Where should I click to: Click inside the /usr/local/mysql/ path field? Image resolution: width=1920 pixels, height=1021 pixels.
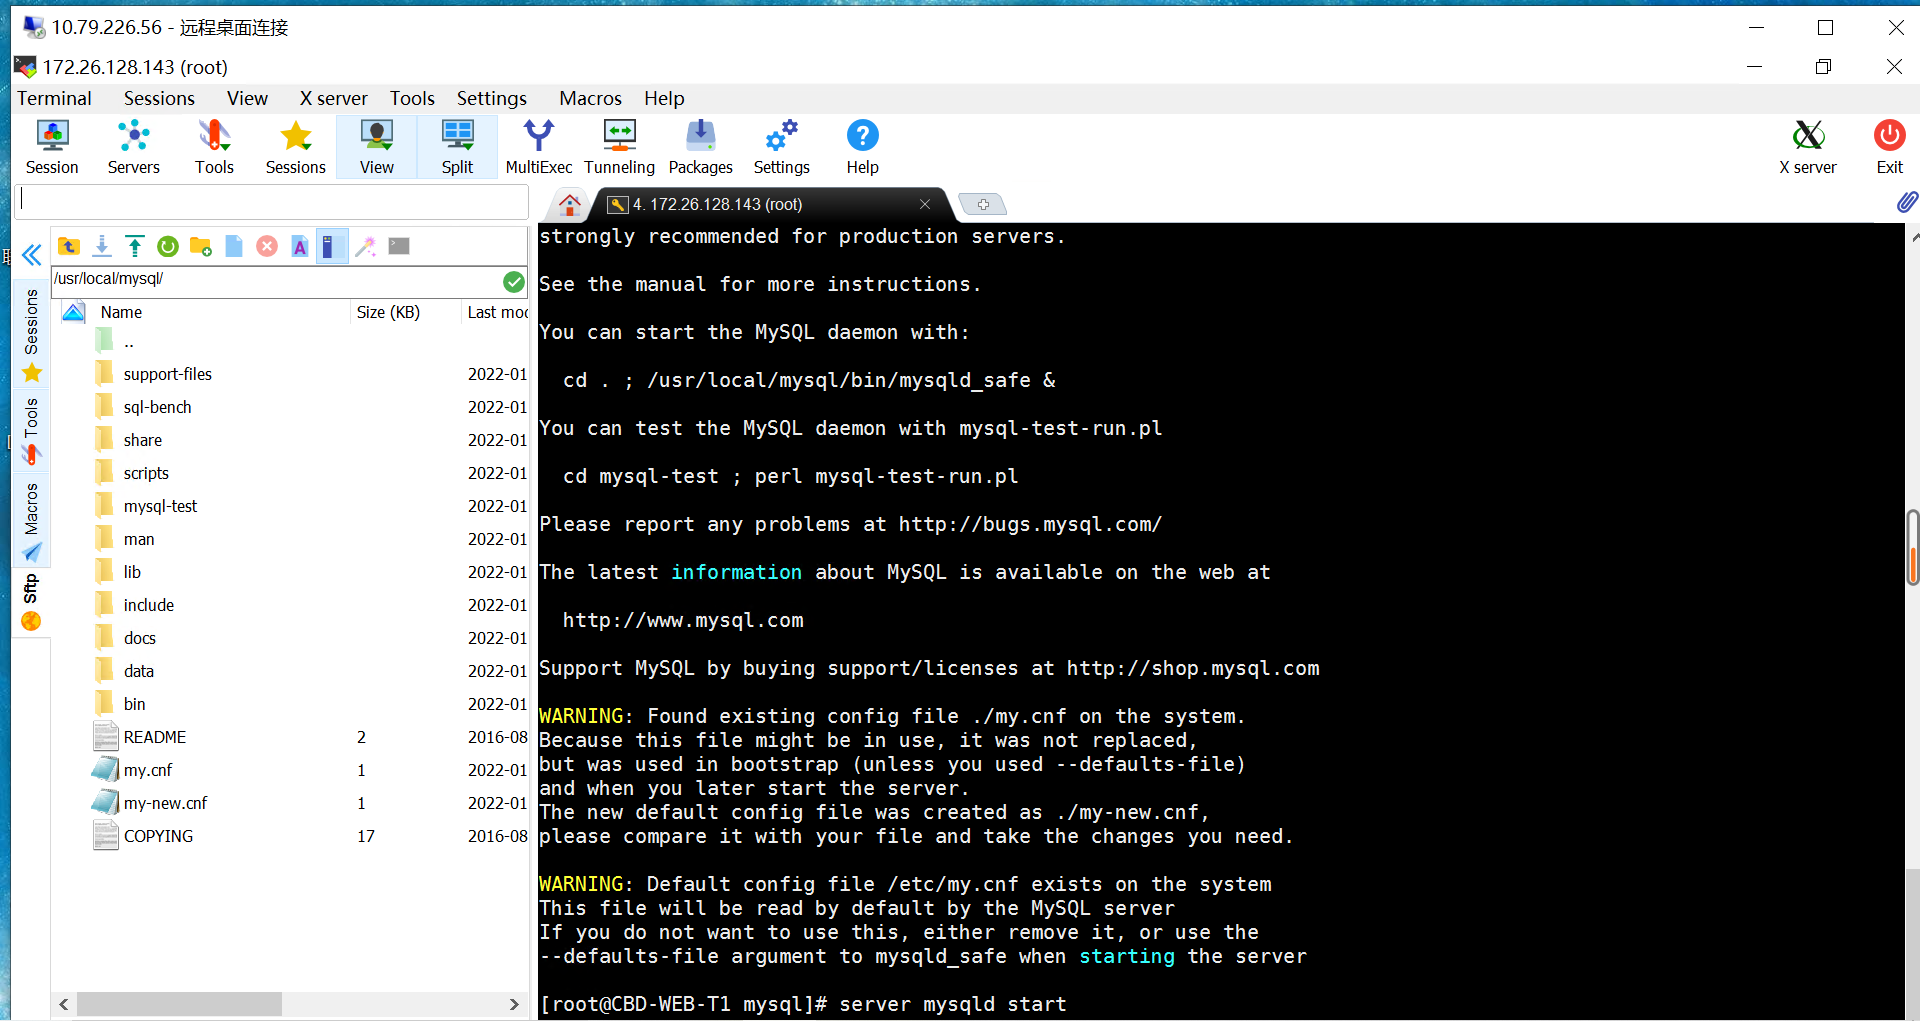point(250,279)
